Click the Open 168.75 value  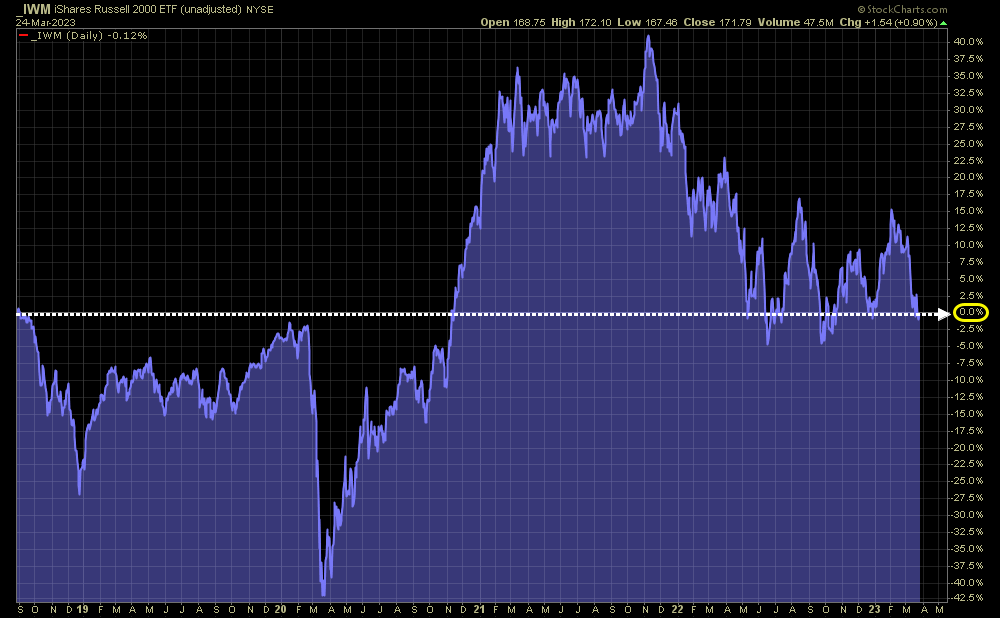pos(513,22)
